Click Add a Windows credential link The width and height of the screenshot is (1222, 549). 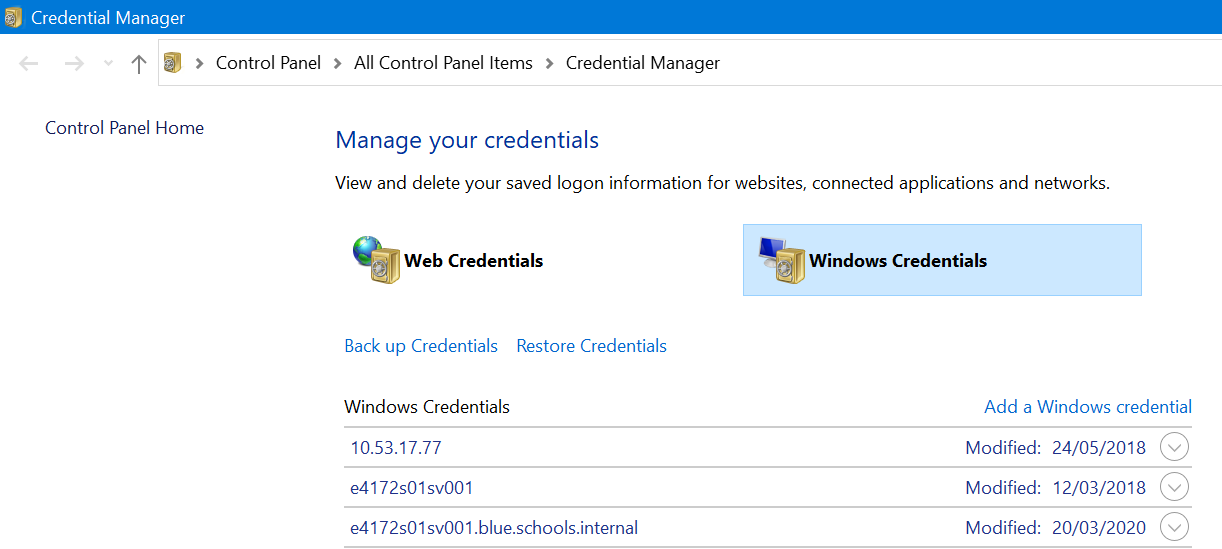(x=1088, y=407)
